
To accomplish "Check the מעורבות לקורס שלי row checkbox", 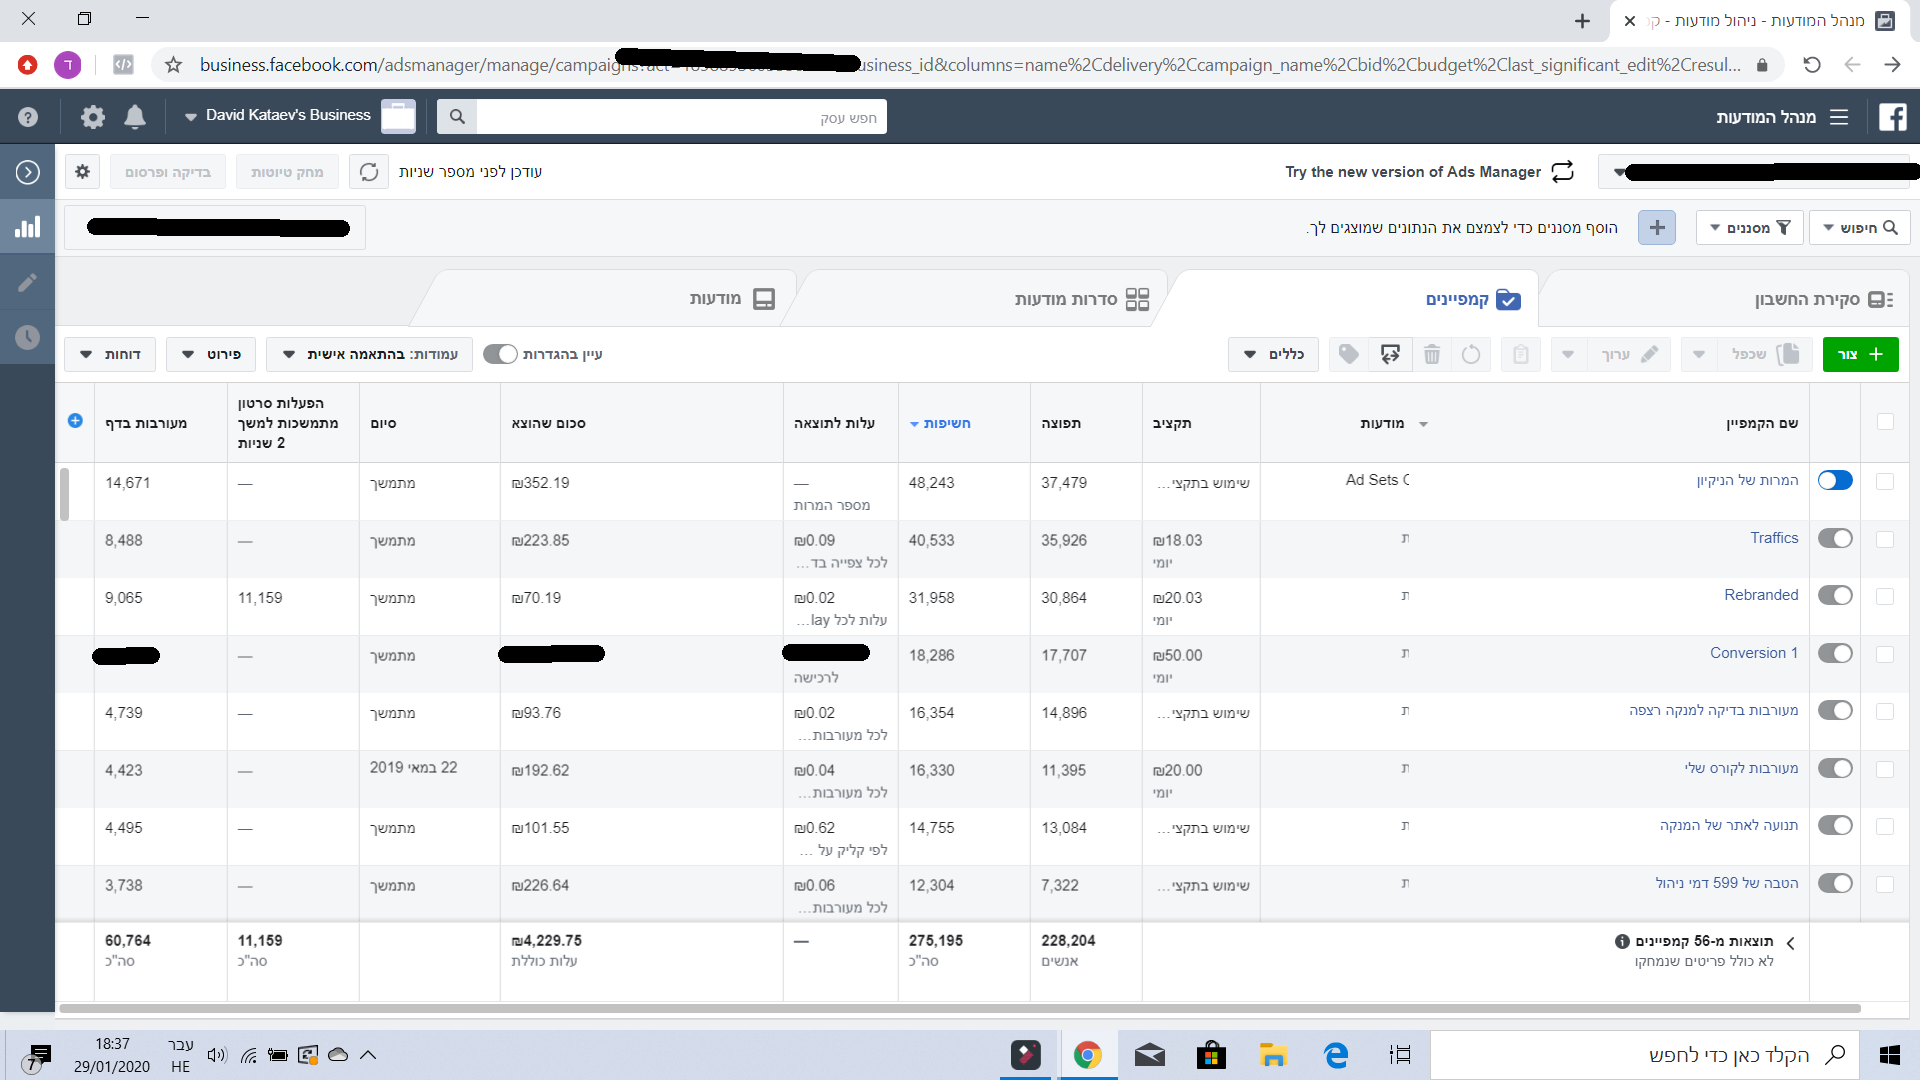I will (x=1885, y=769).
